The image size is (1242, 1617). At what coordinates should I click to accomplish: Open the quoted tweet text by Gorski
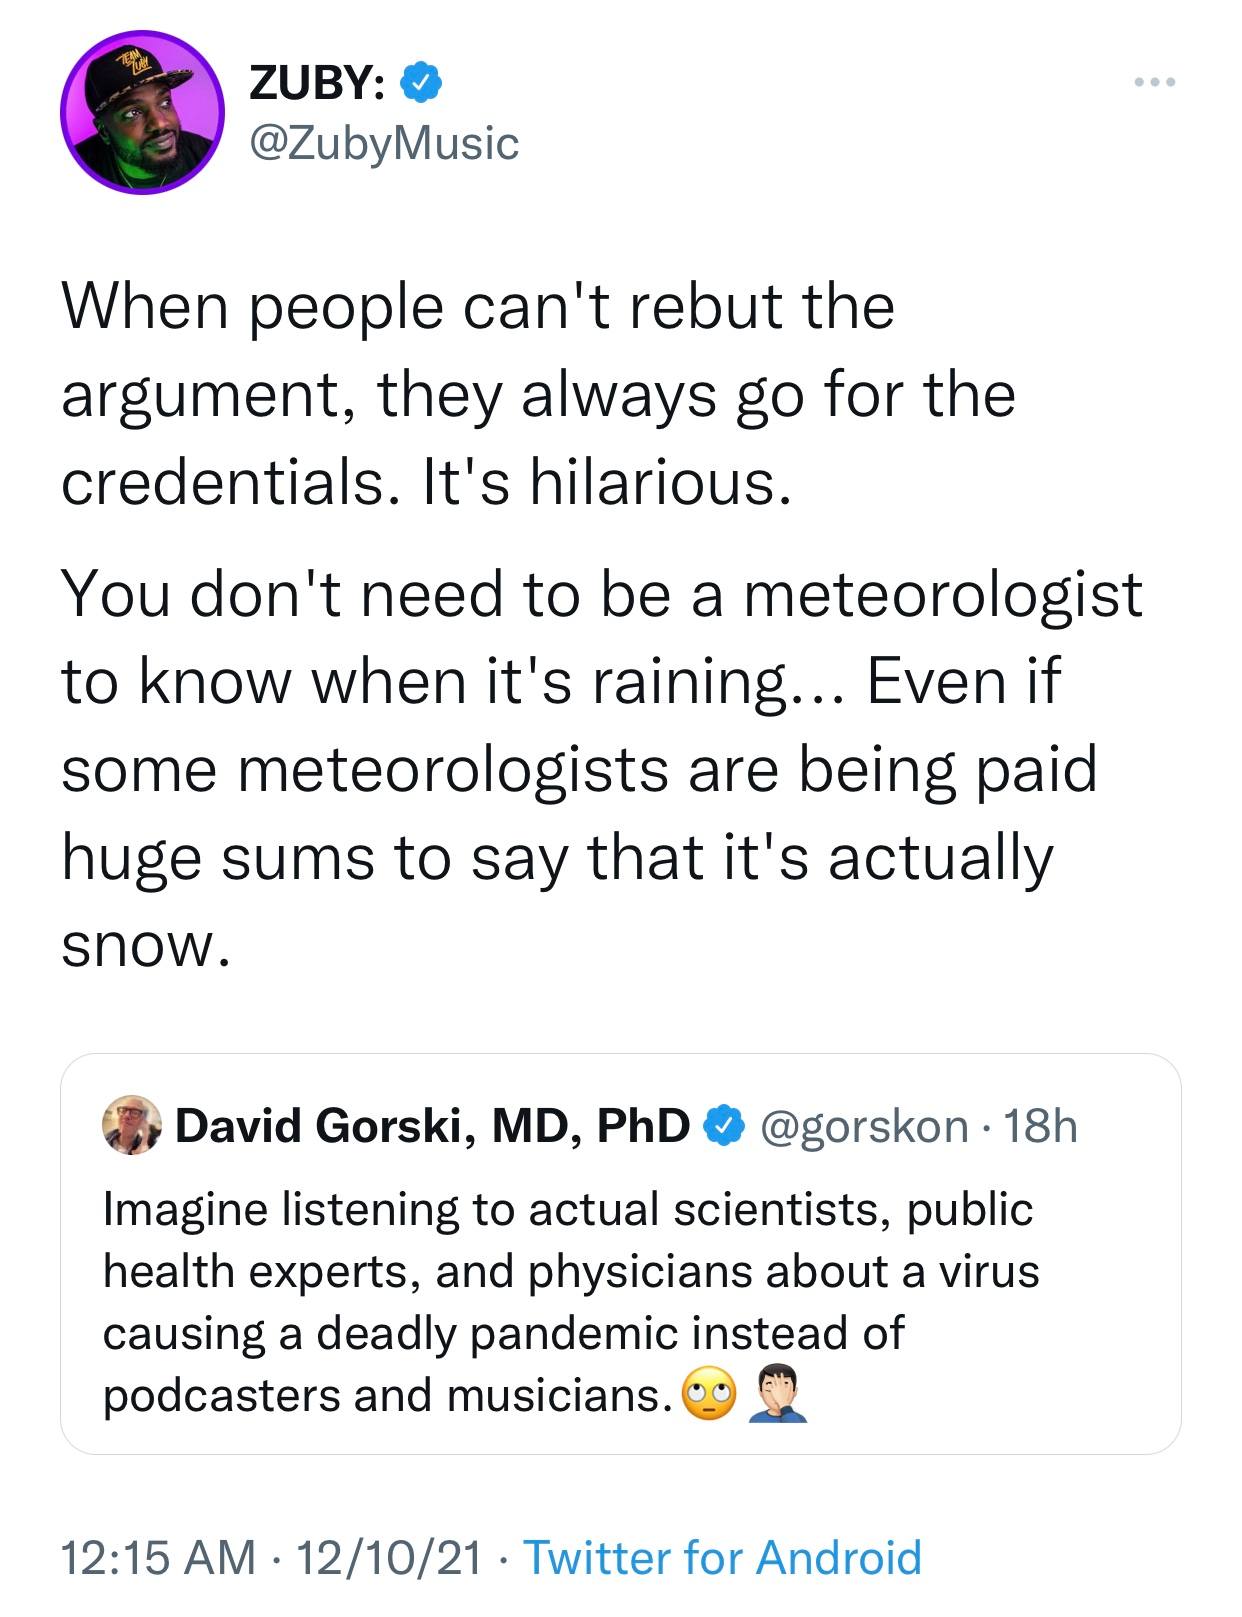(x=570, y=1300)
